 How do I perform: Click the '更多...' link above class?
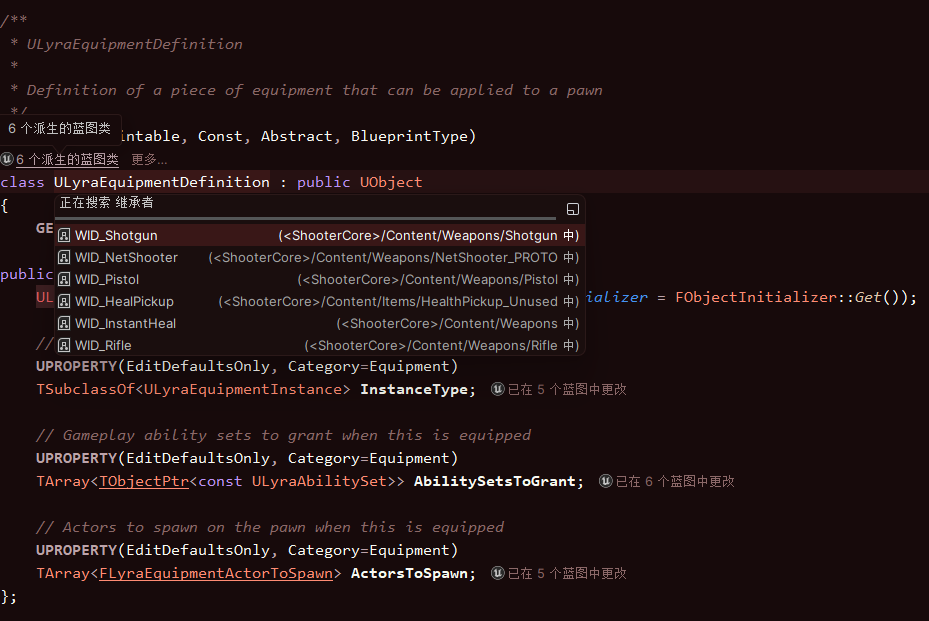coord(149,159)
